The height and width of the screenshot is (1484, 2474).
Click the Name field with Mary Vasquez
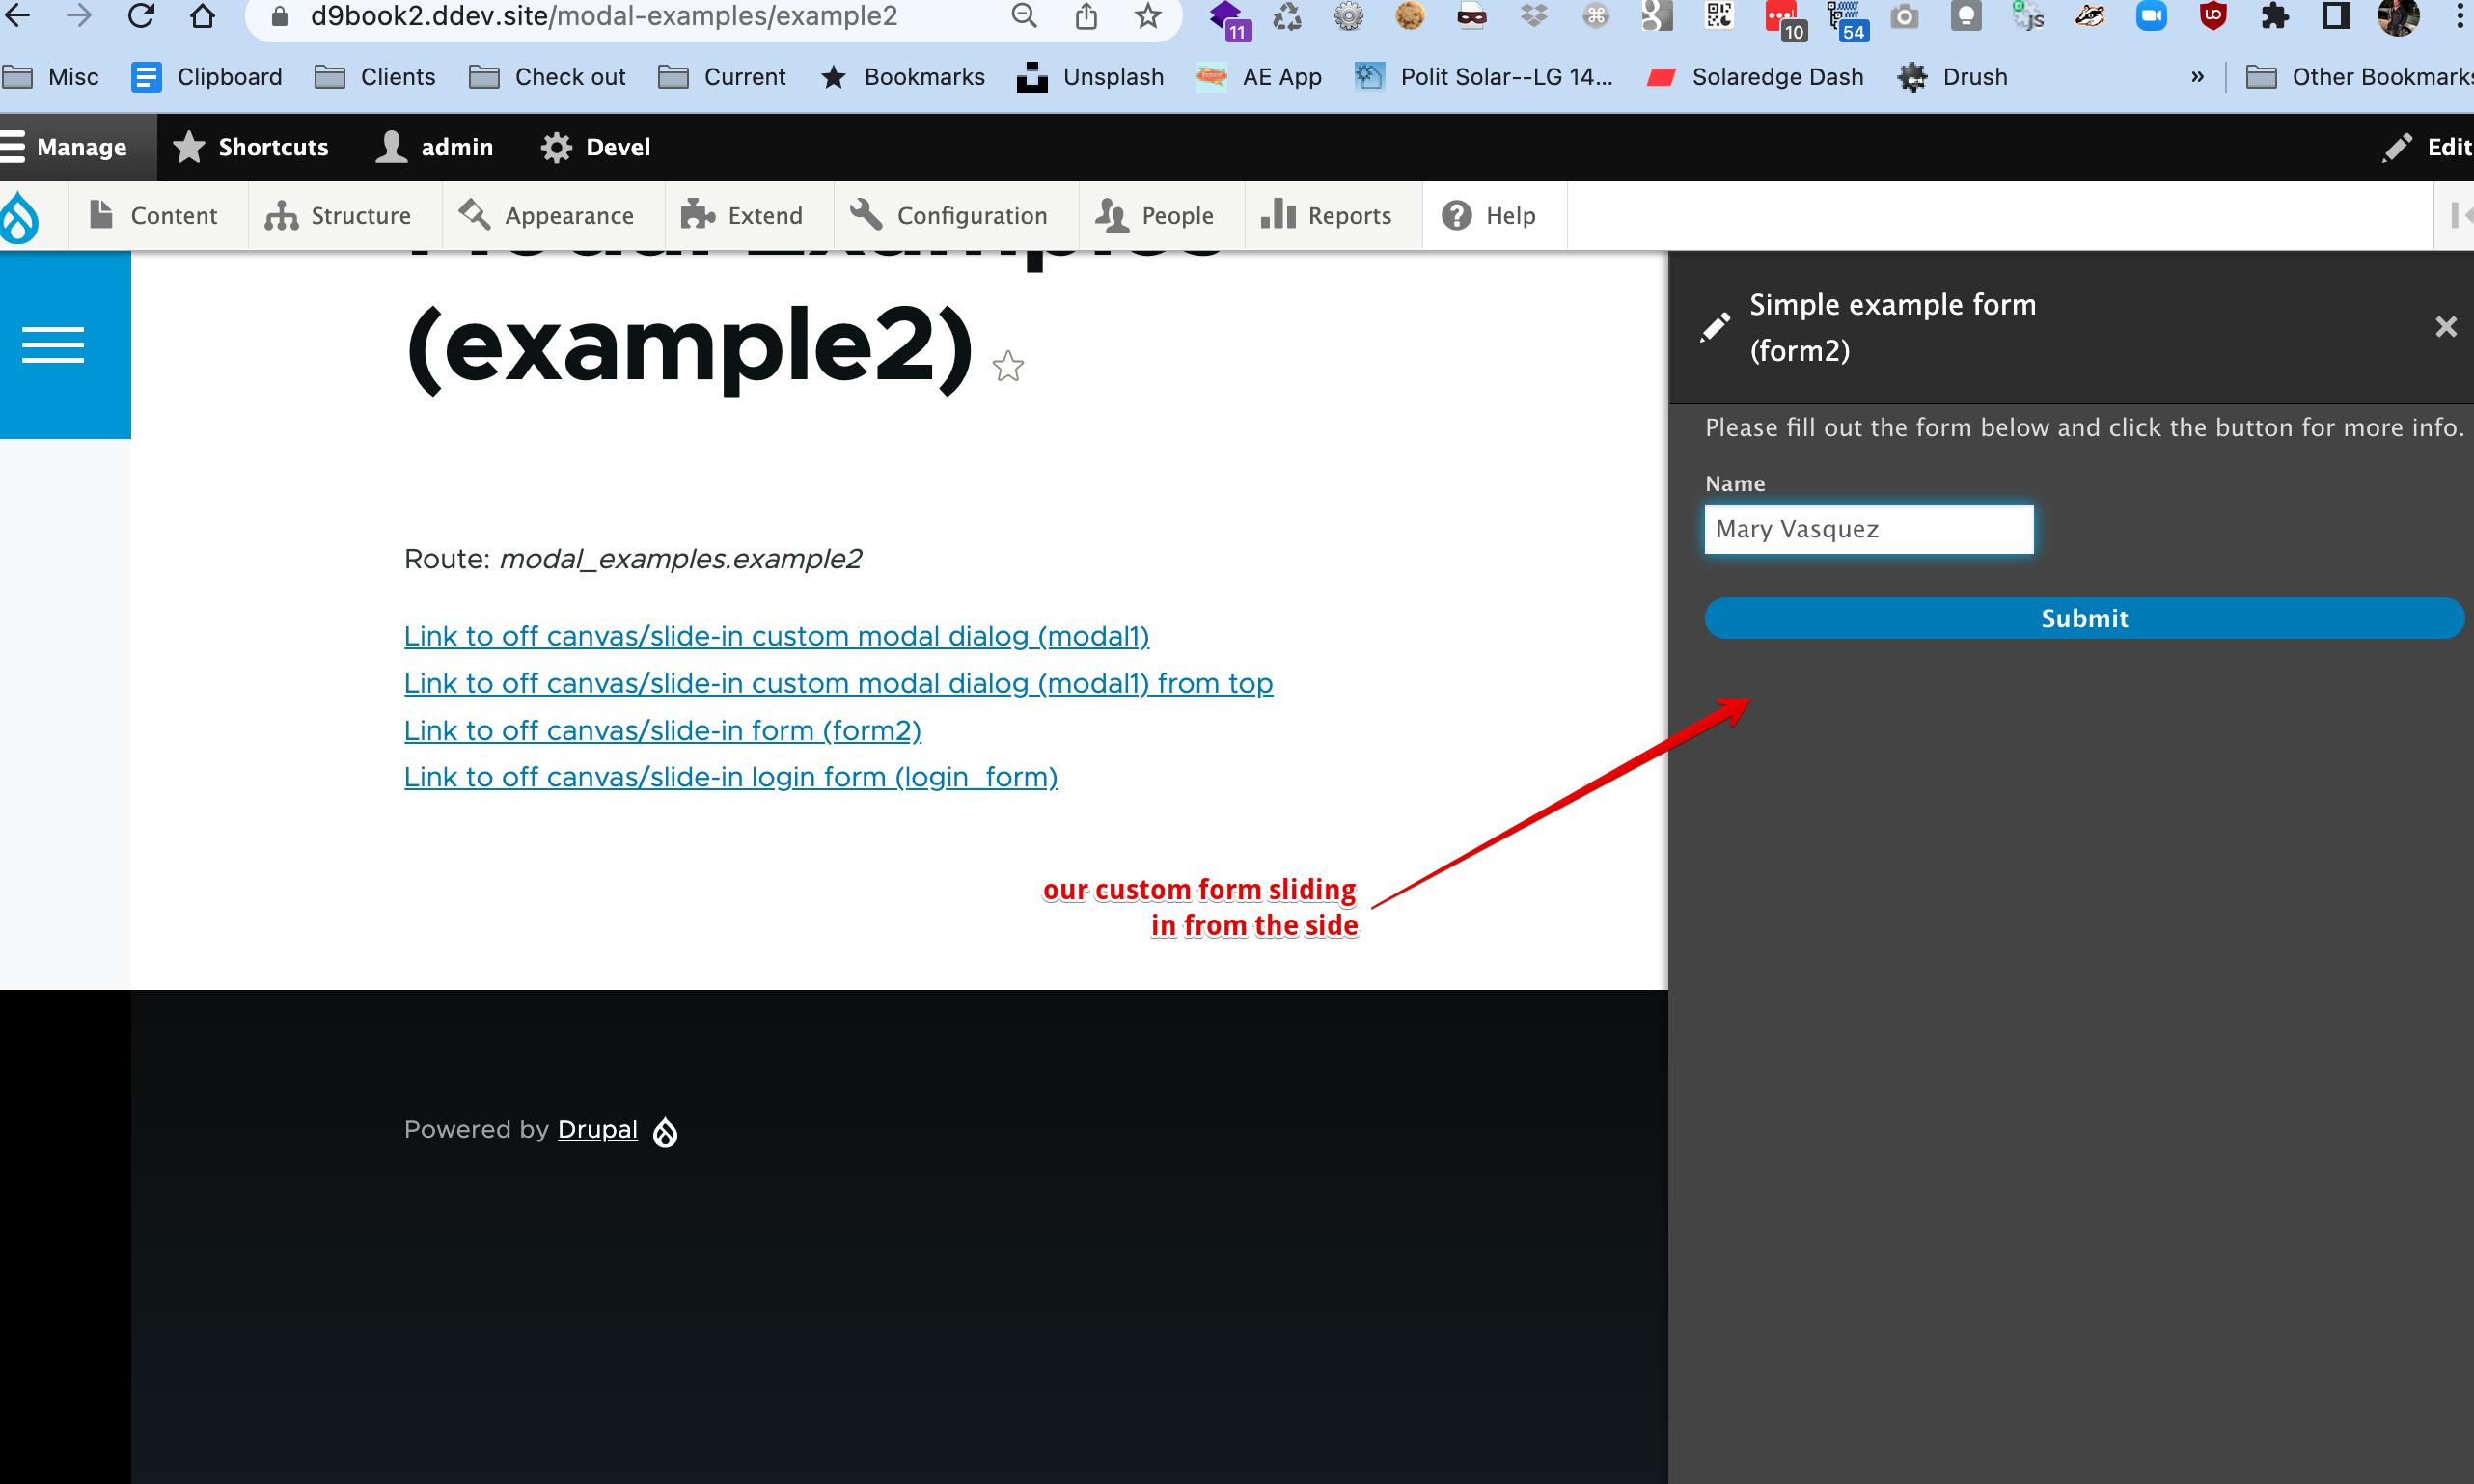point(1869,529)
